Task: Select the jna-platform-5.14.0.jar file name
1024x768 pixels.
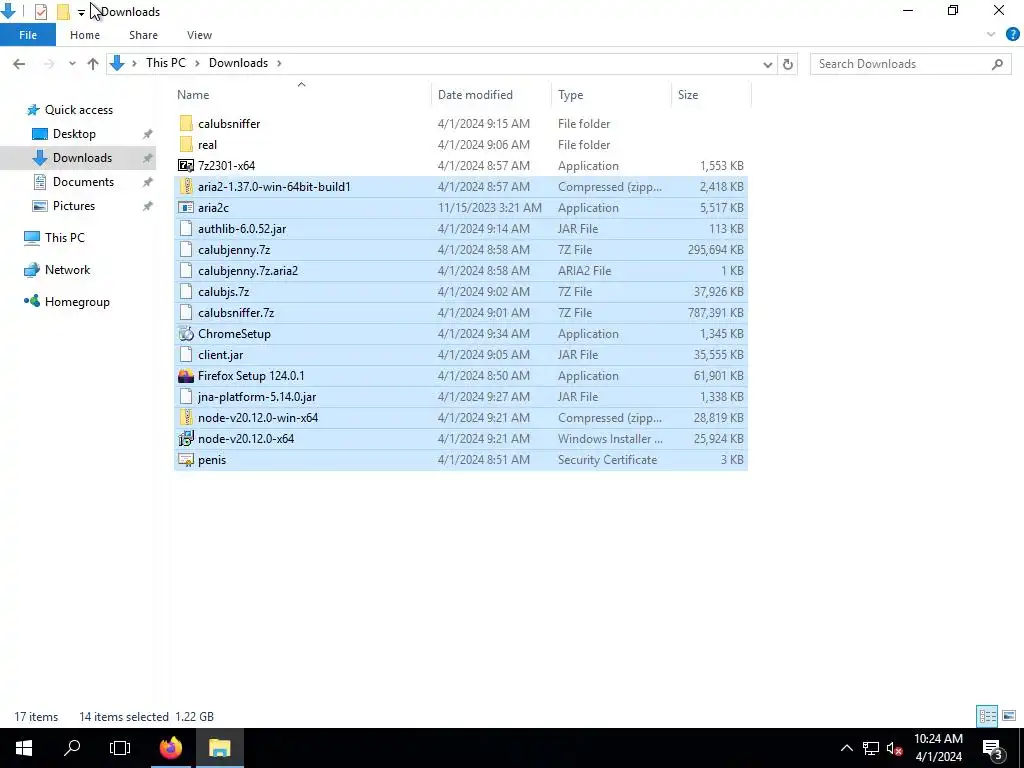Action: [x=257, y=397]
